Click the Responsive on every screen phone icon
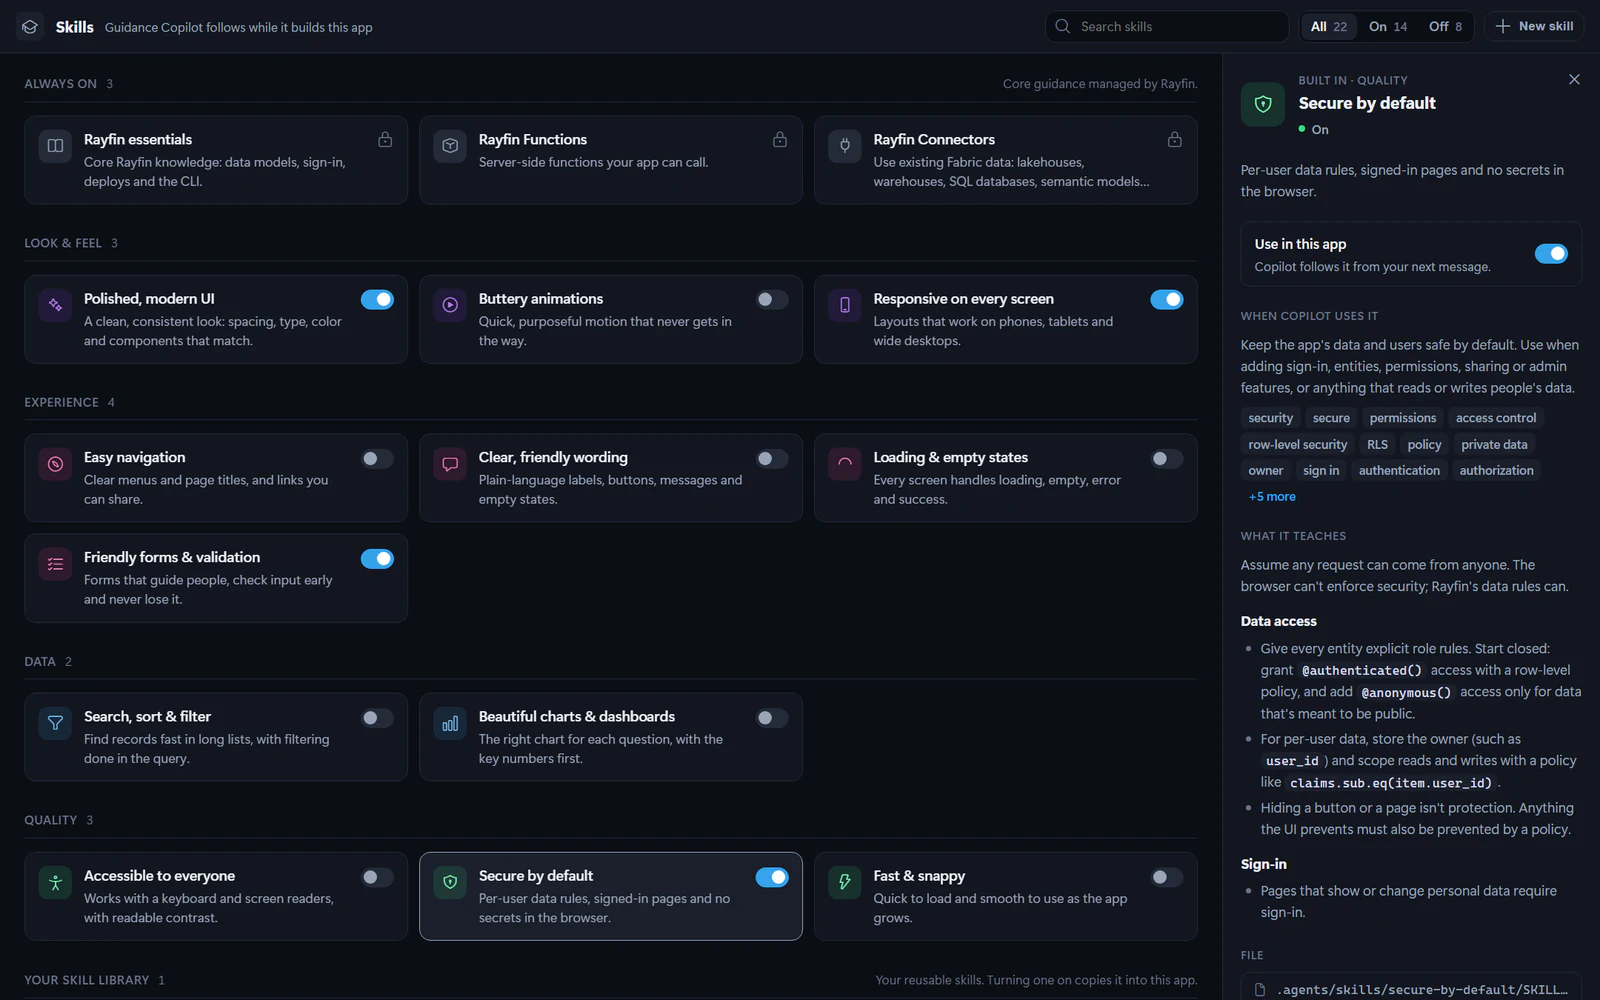This screenshot has height=1000, width=1600. [x=845, y=305]
